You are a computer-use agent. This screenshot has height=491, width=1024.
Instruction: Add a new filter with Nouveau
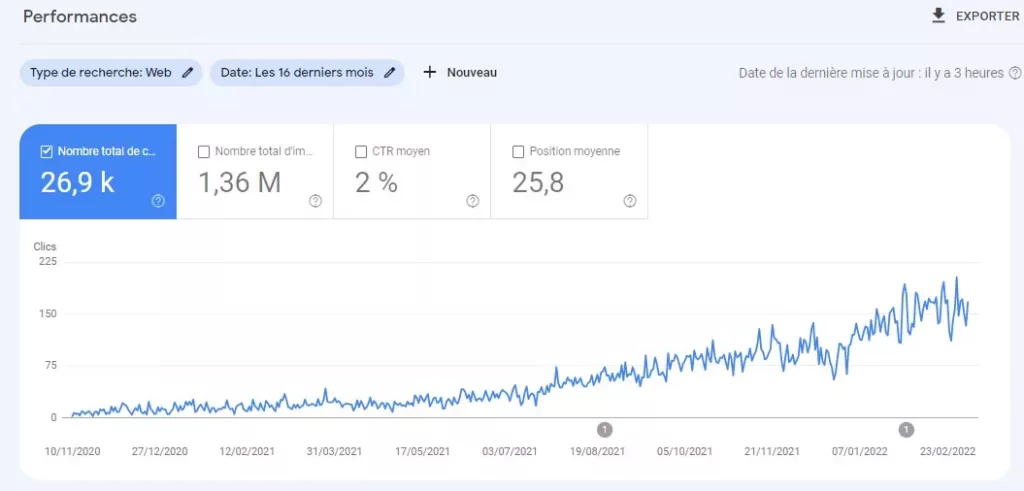click(460, 72)
